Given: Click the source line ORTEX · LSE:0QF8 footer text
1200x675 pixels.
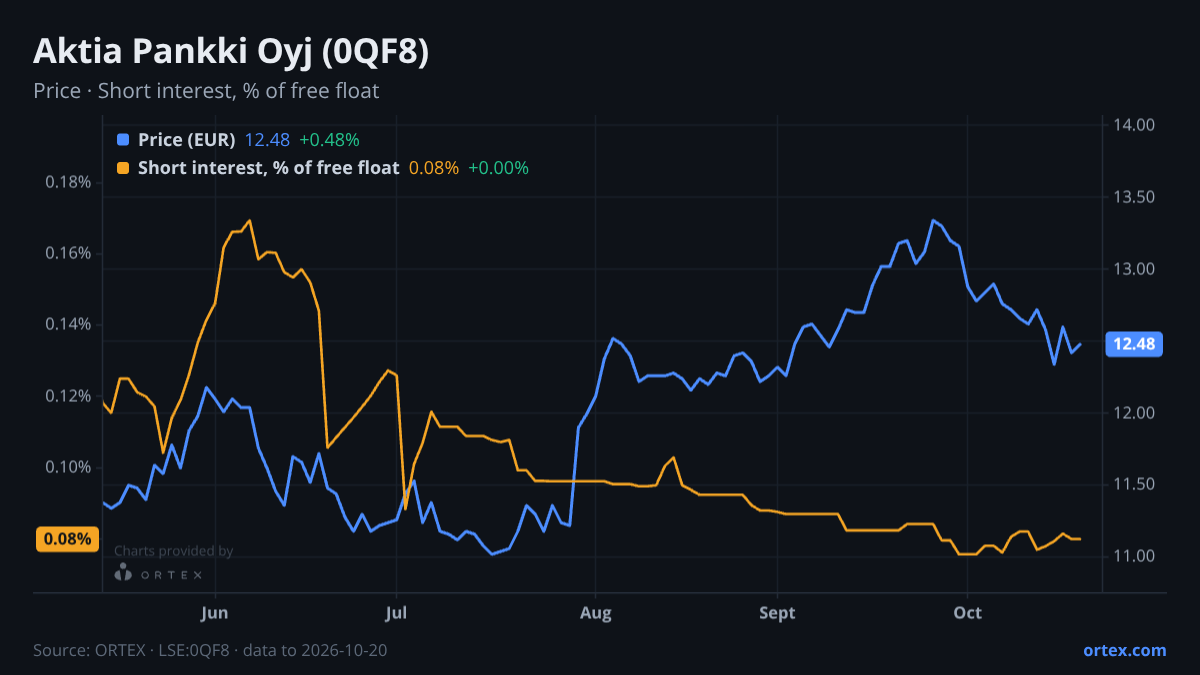Looking at the screenshot, I should (x=210, y=650).
